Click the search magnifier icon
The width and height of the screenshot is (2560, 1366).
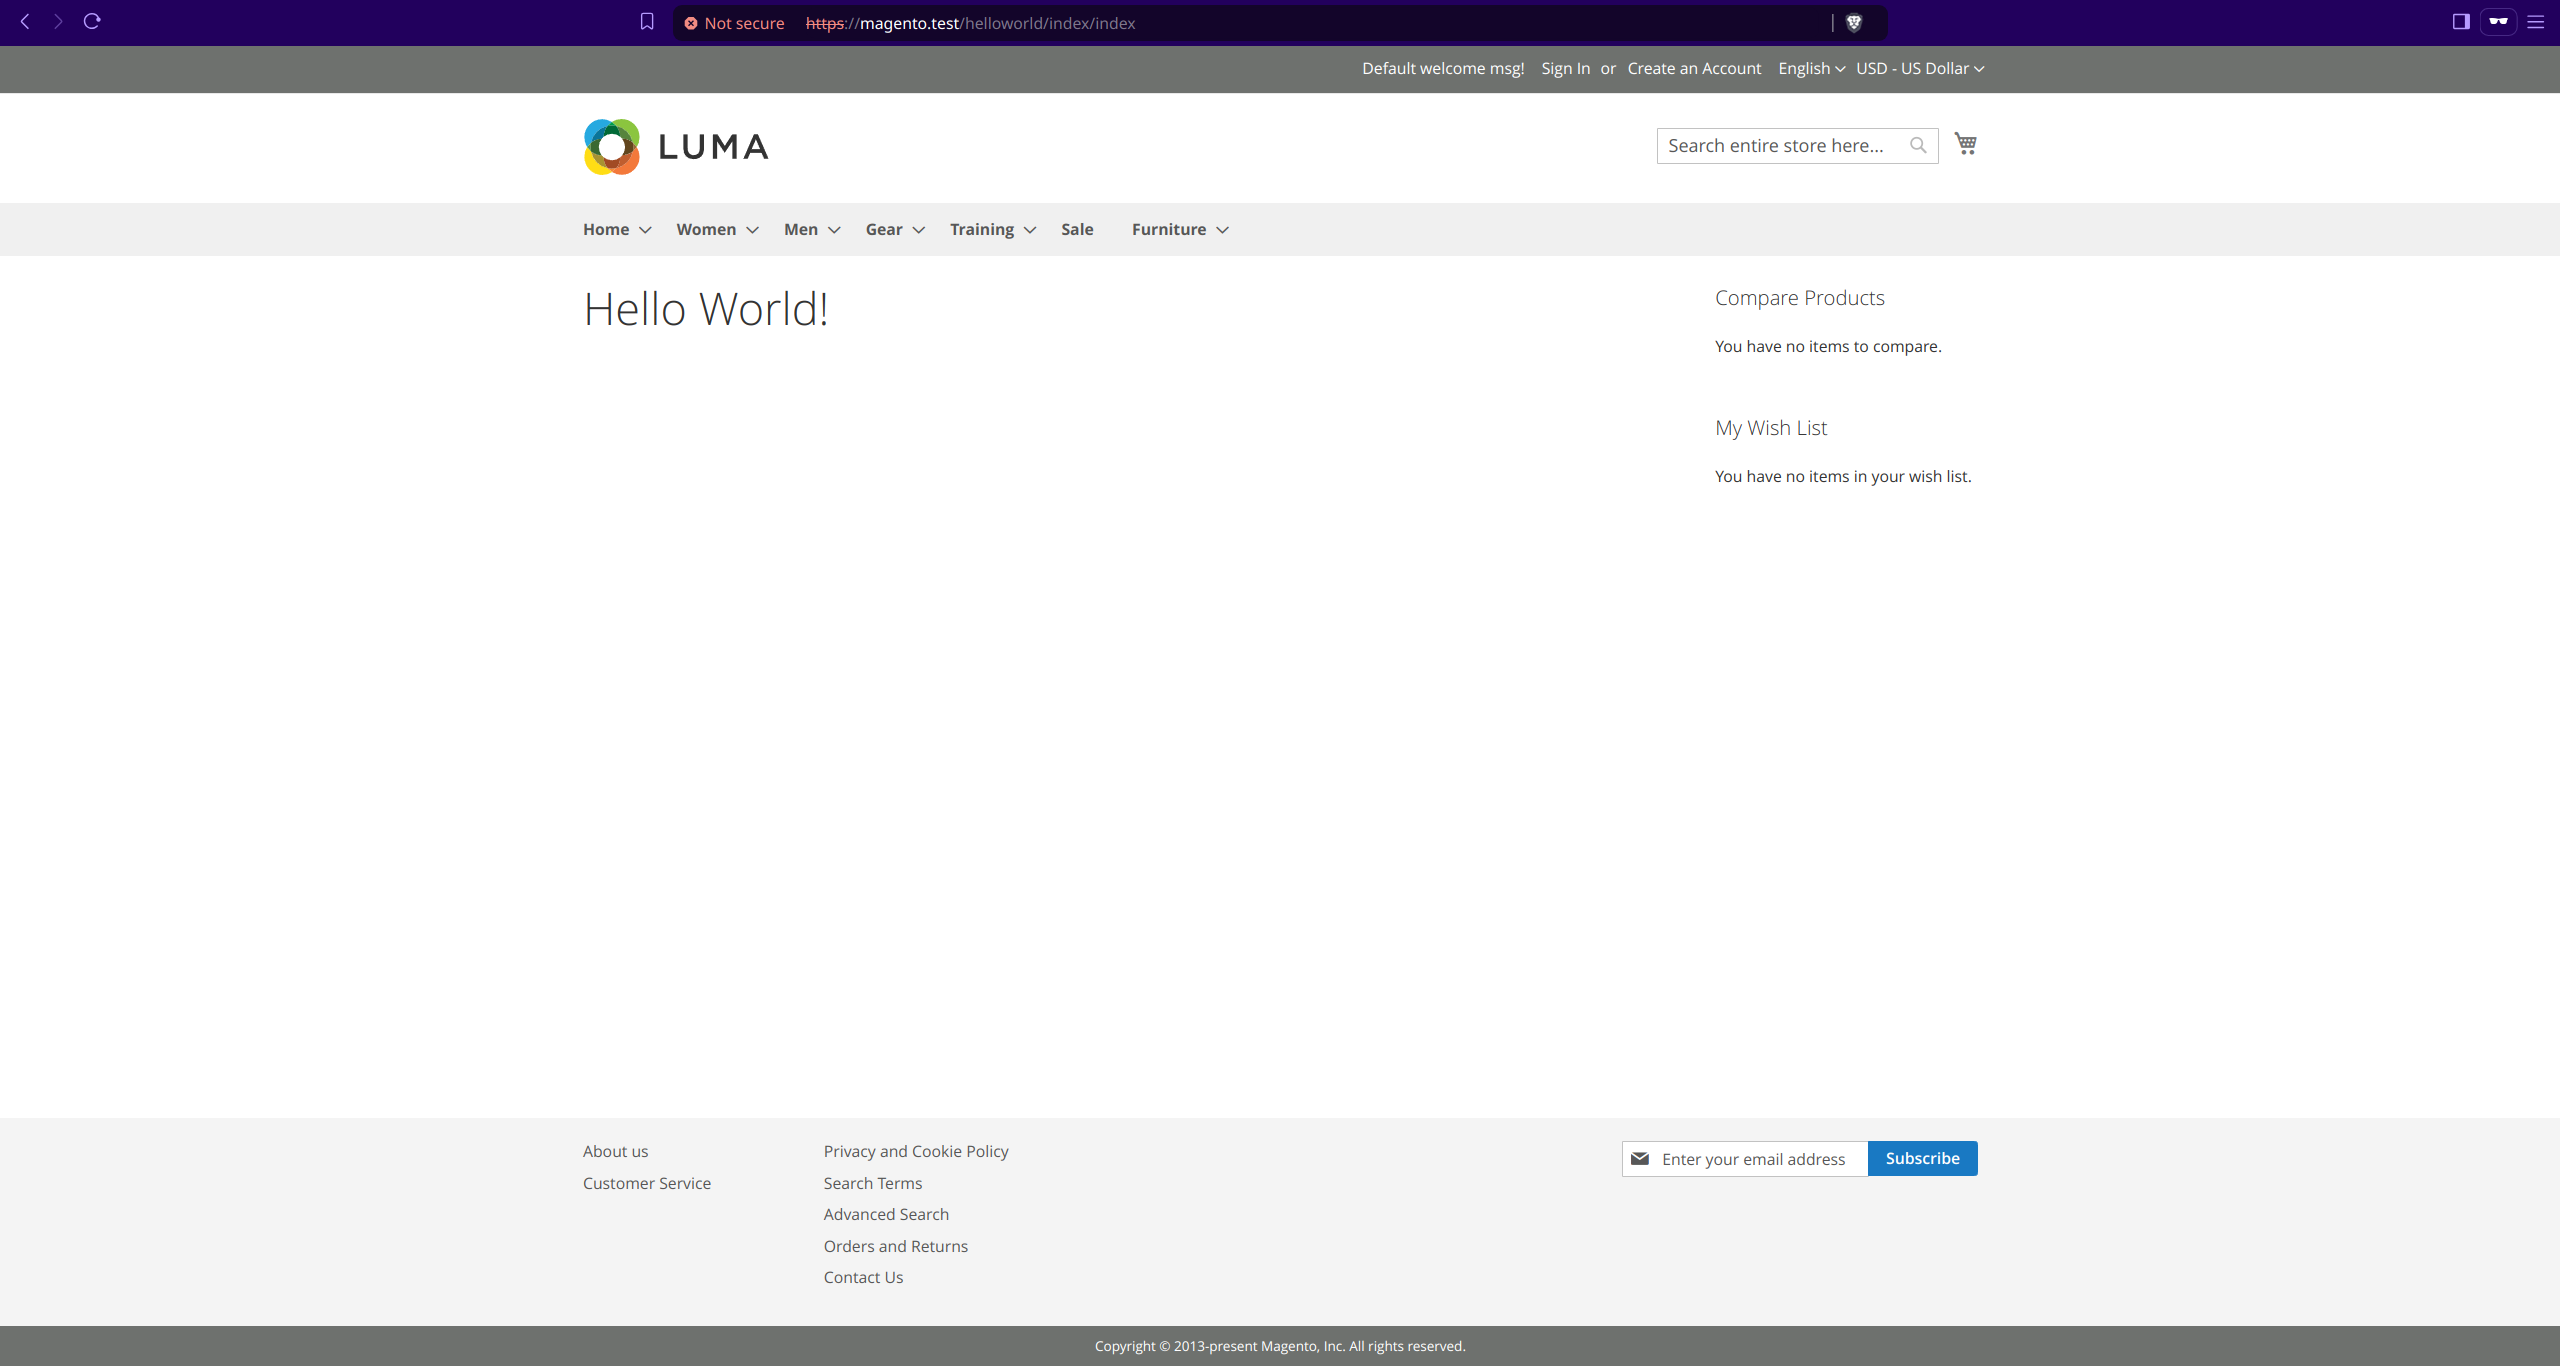[x=1917, y=146]
